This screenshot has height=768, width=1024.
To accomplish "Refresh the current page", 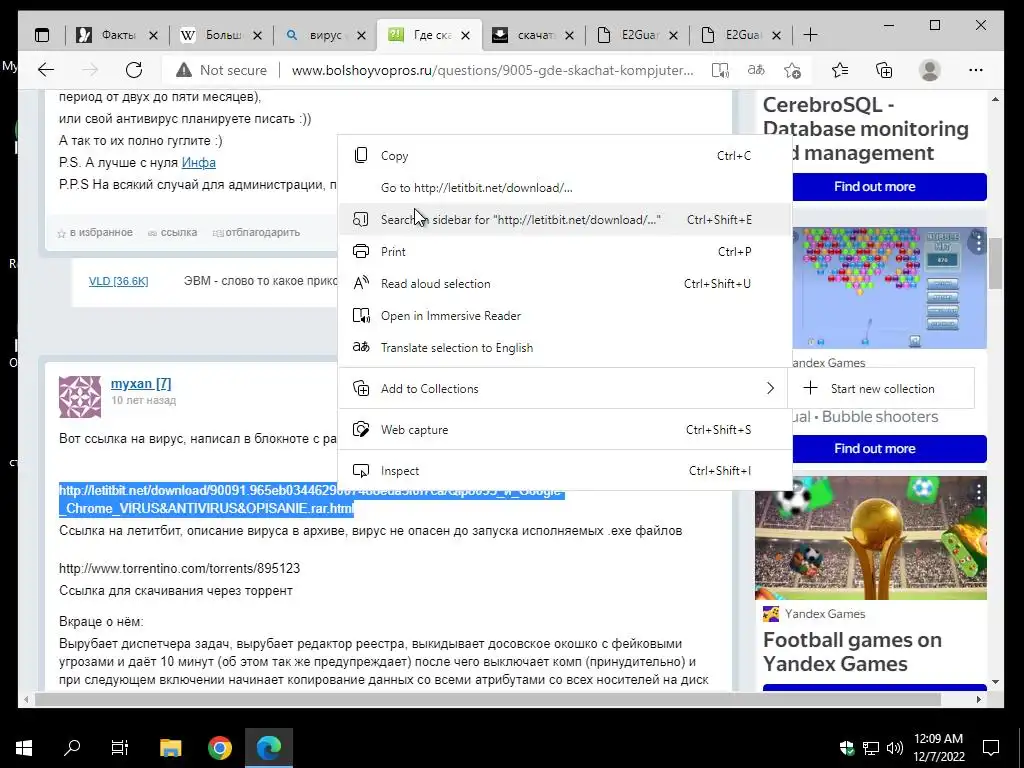I will 134,70.
